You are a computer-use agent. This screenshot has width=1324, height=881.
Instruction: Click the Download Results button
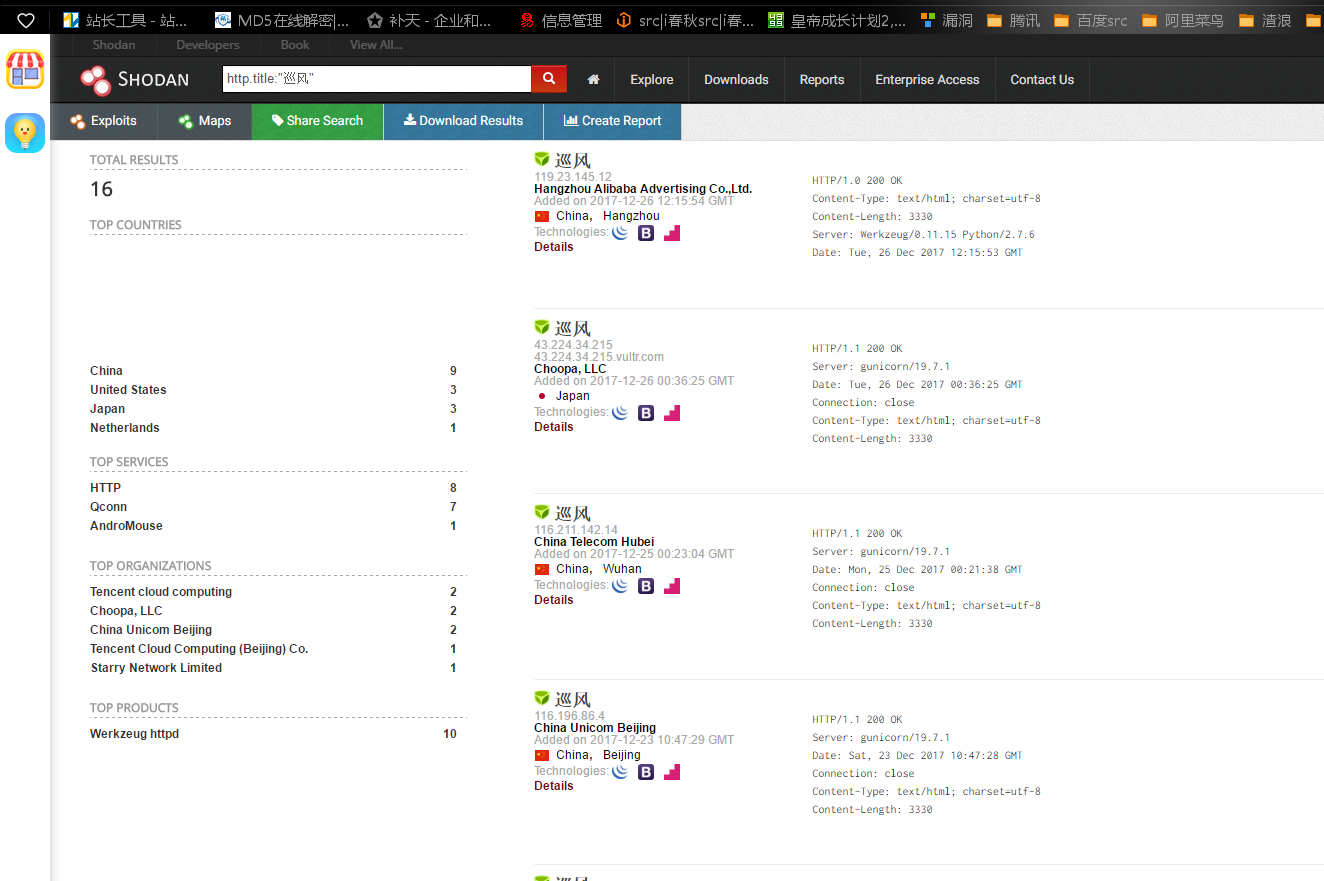[463, 121]
